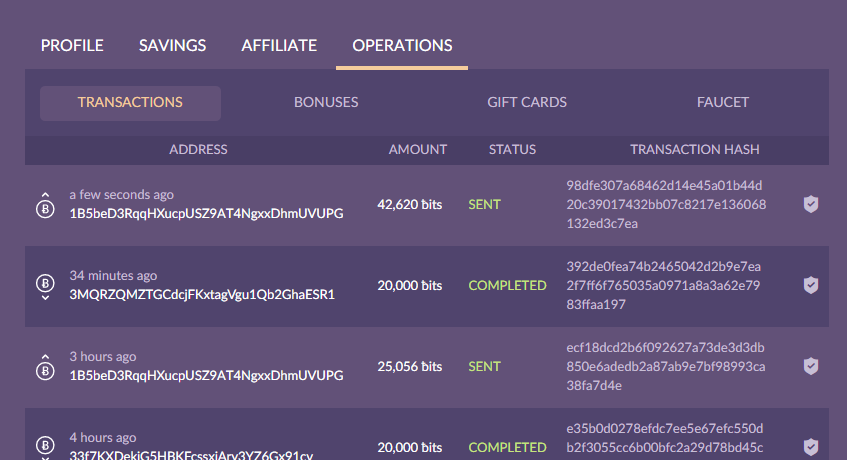Image resolution: width=847 pixels, height=460 pixels.
Task: Click the '34 minutes ago' timestamp
Action: tap(113, 276)
